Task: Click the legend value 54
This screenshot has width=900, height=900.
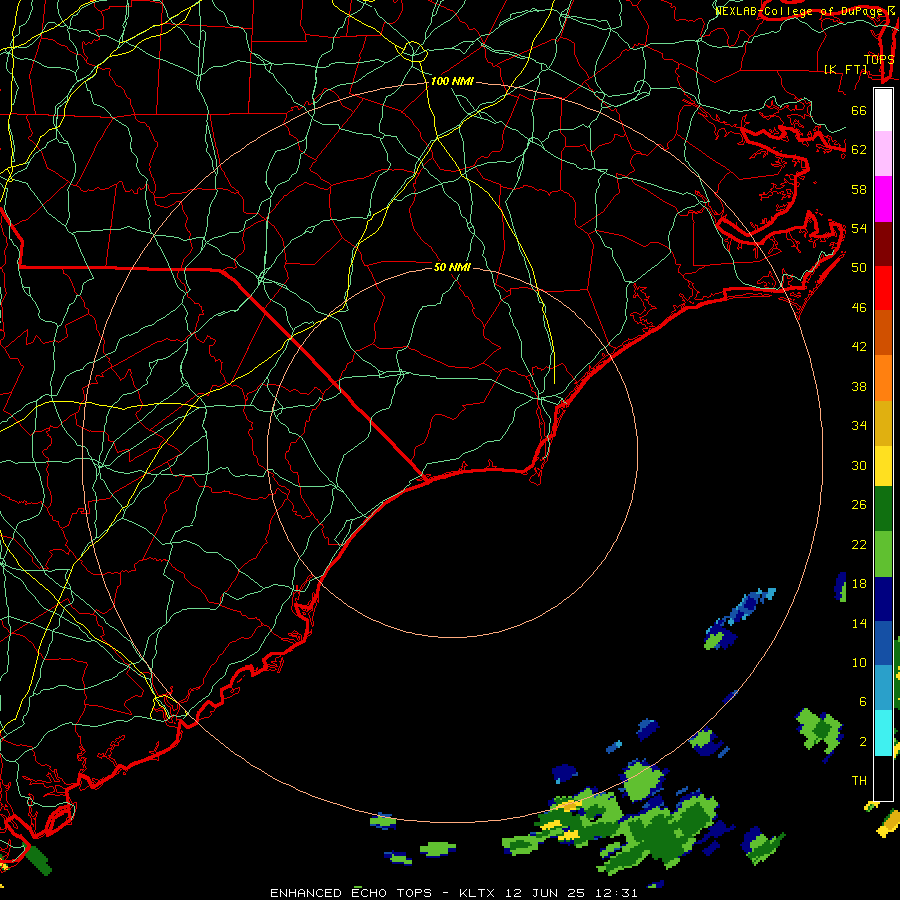Action: [x=859, y=229]
